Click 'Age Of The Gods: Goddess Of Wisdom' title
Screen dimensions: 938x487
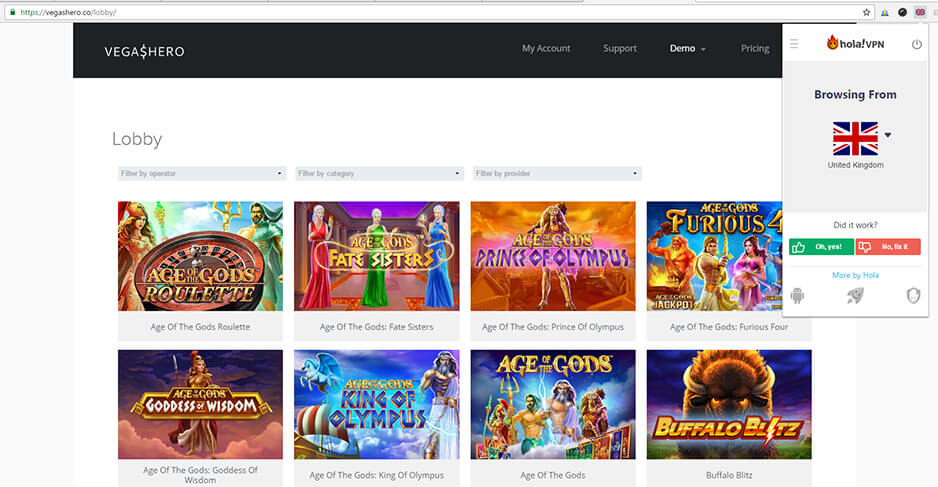point(200,475)
